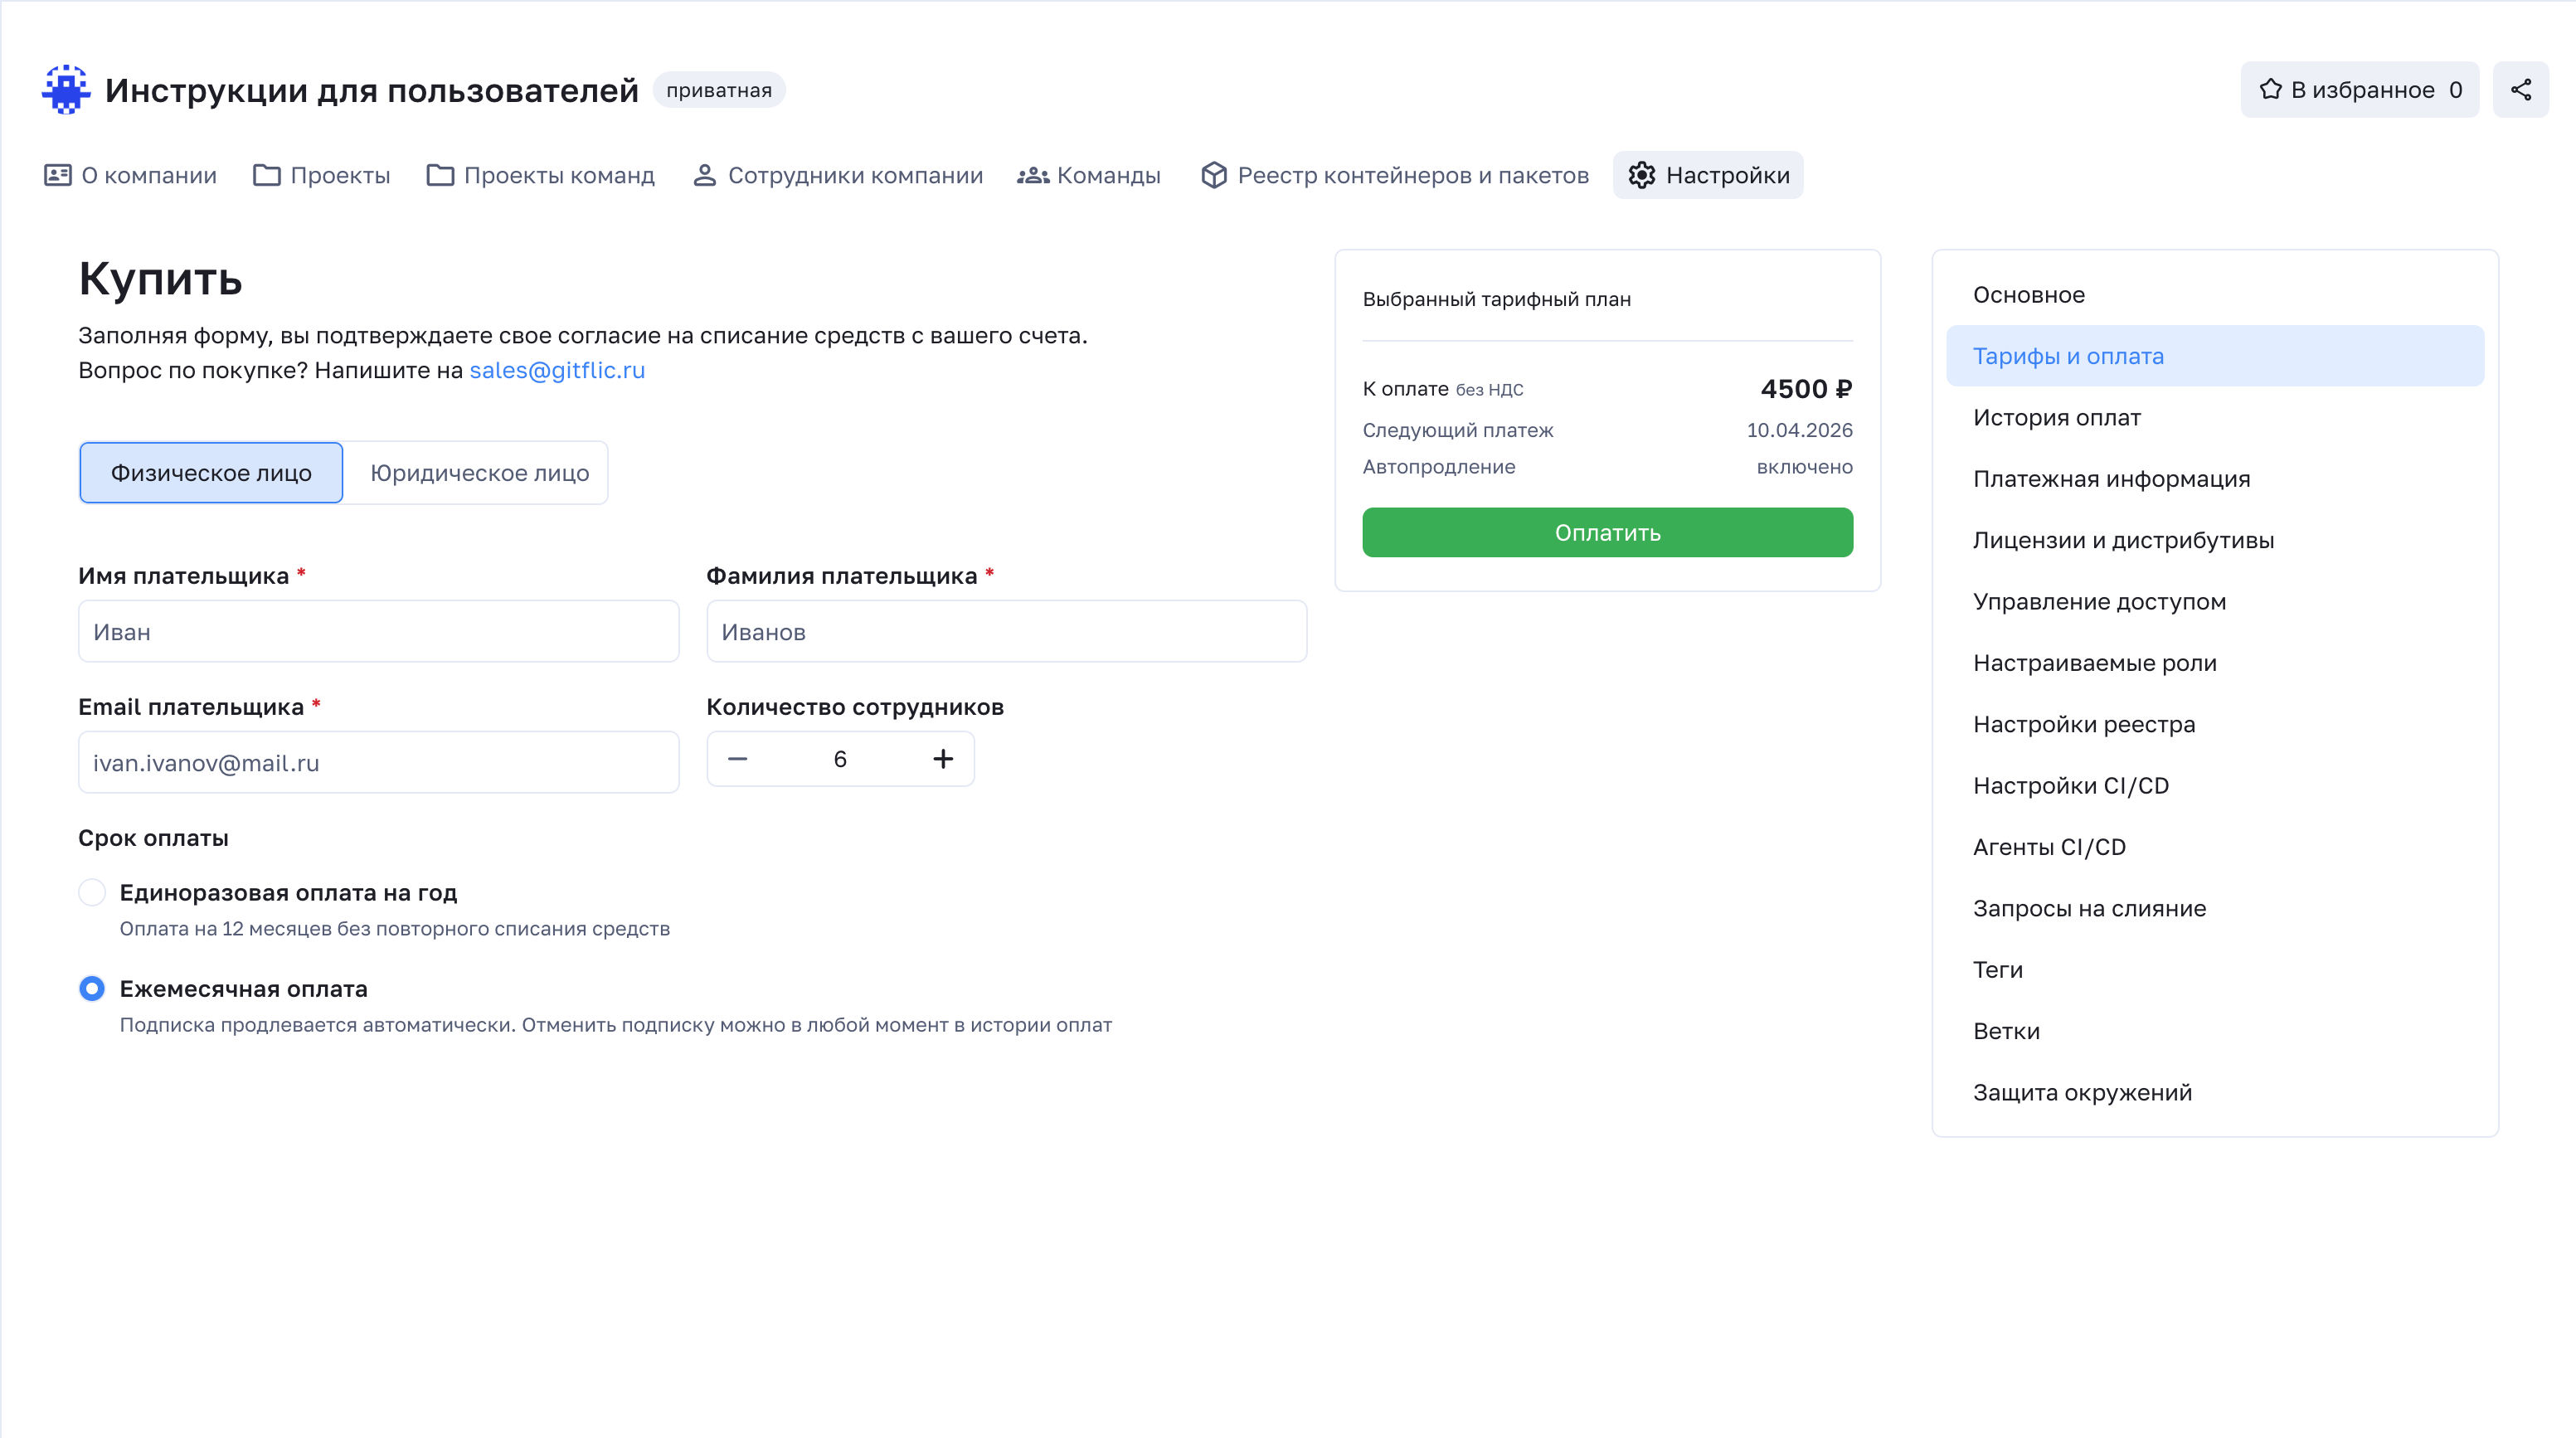2576x1438 pixels.
Task: Click the share icon button
Action: (x=2520, y=90)
